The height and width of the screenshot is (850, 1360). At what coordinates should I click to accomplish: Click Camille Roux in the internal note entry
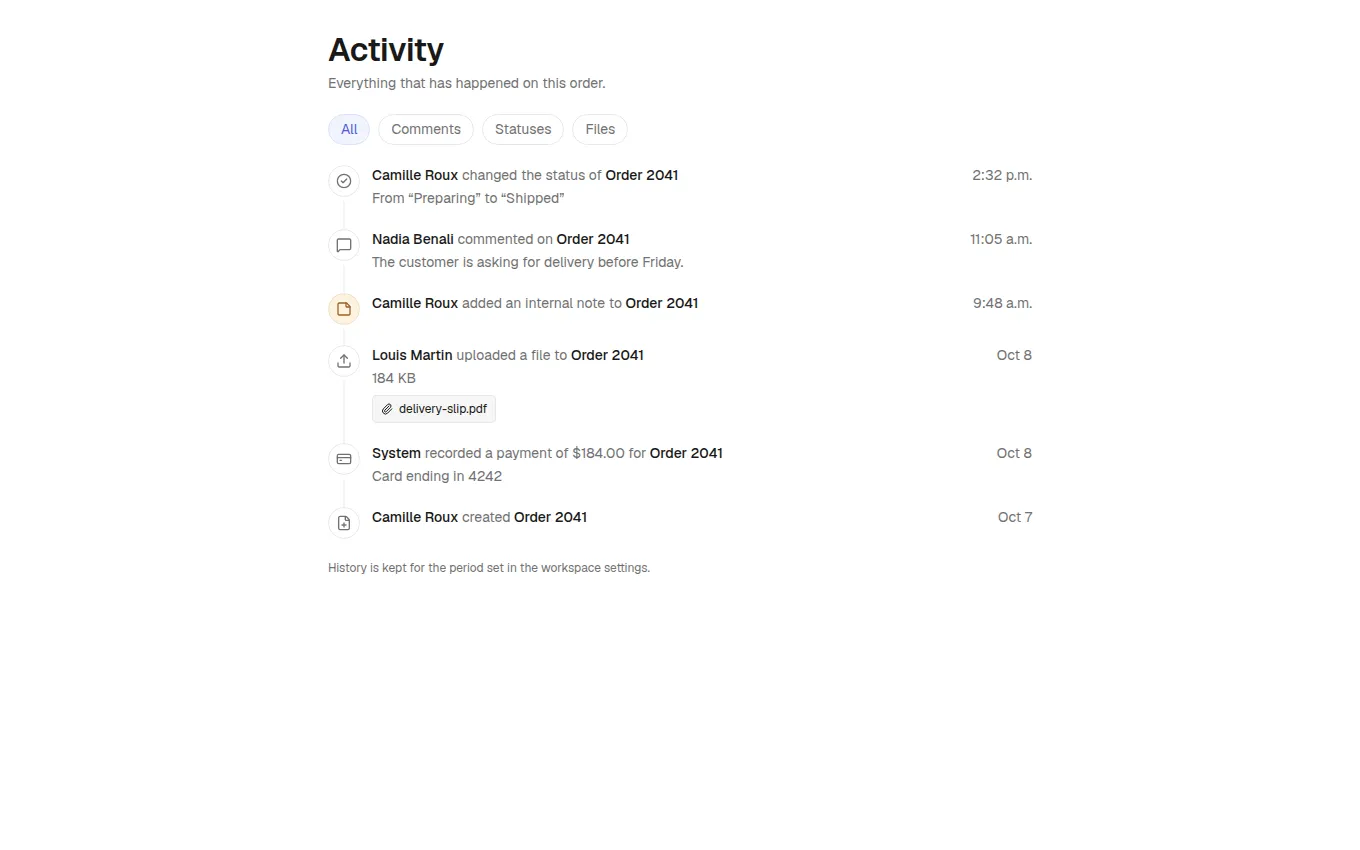tap(415, 303)
